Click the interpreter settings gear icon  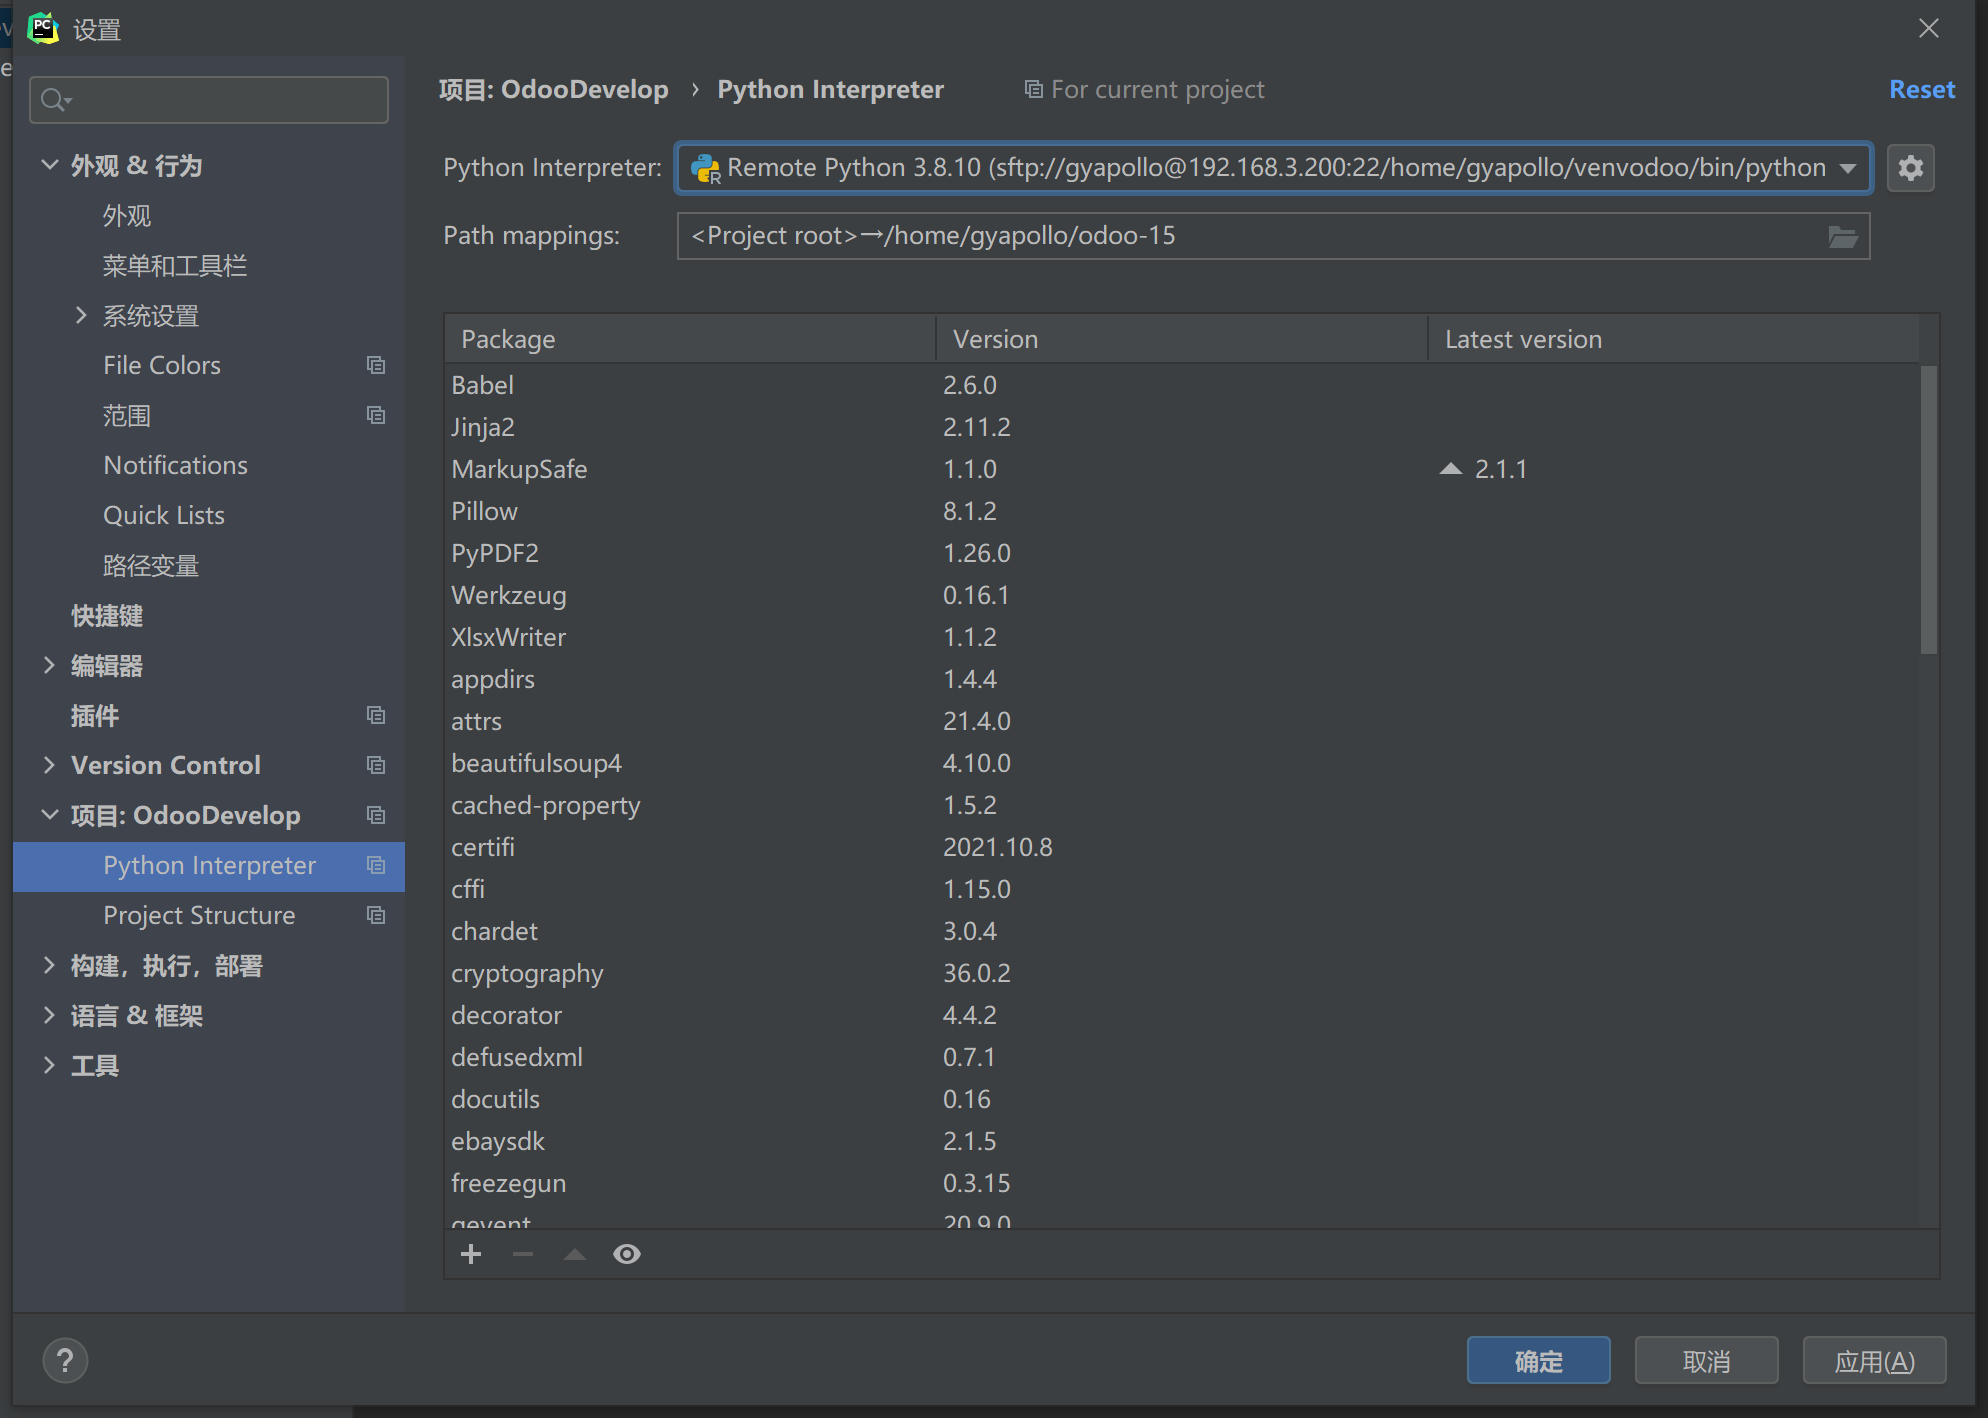pos(1910,167)
